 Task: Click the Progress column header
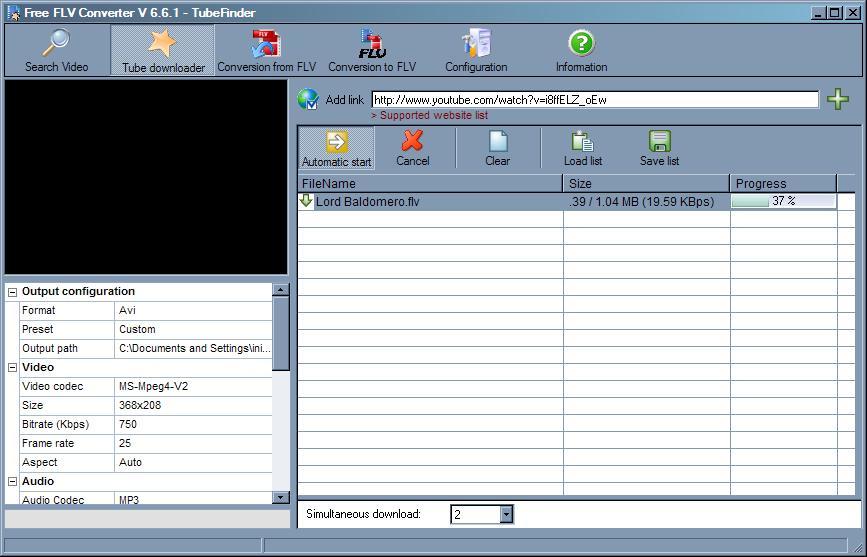coord(784,184)
